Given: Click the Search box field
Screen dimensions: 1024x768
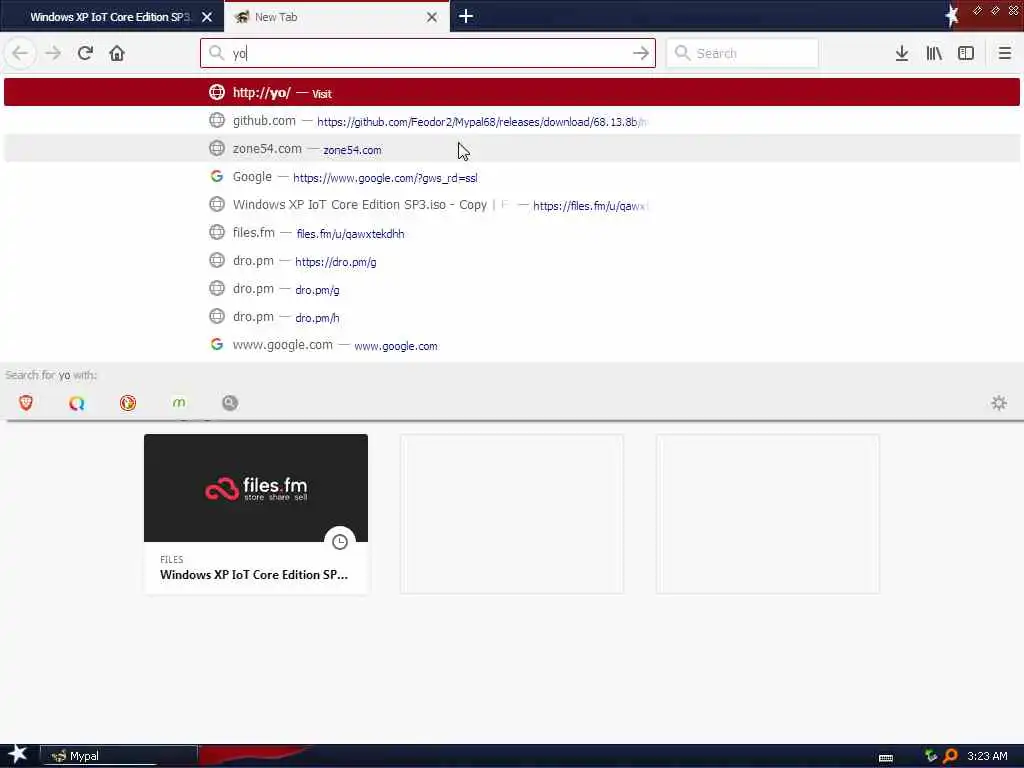Looking at the screenshot, I should coord(742,53).
